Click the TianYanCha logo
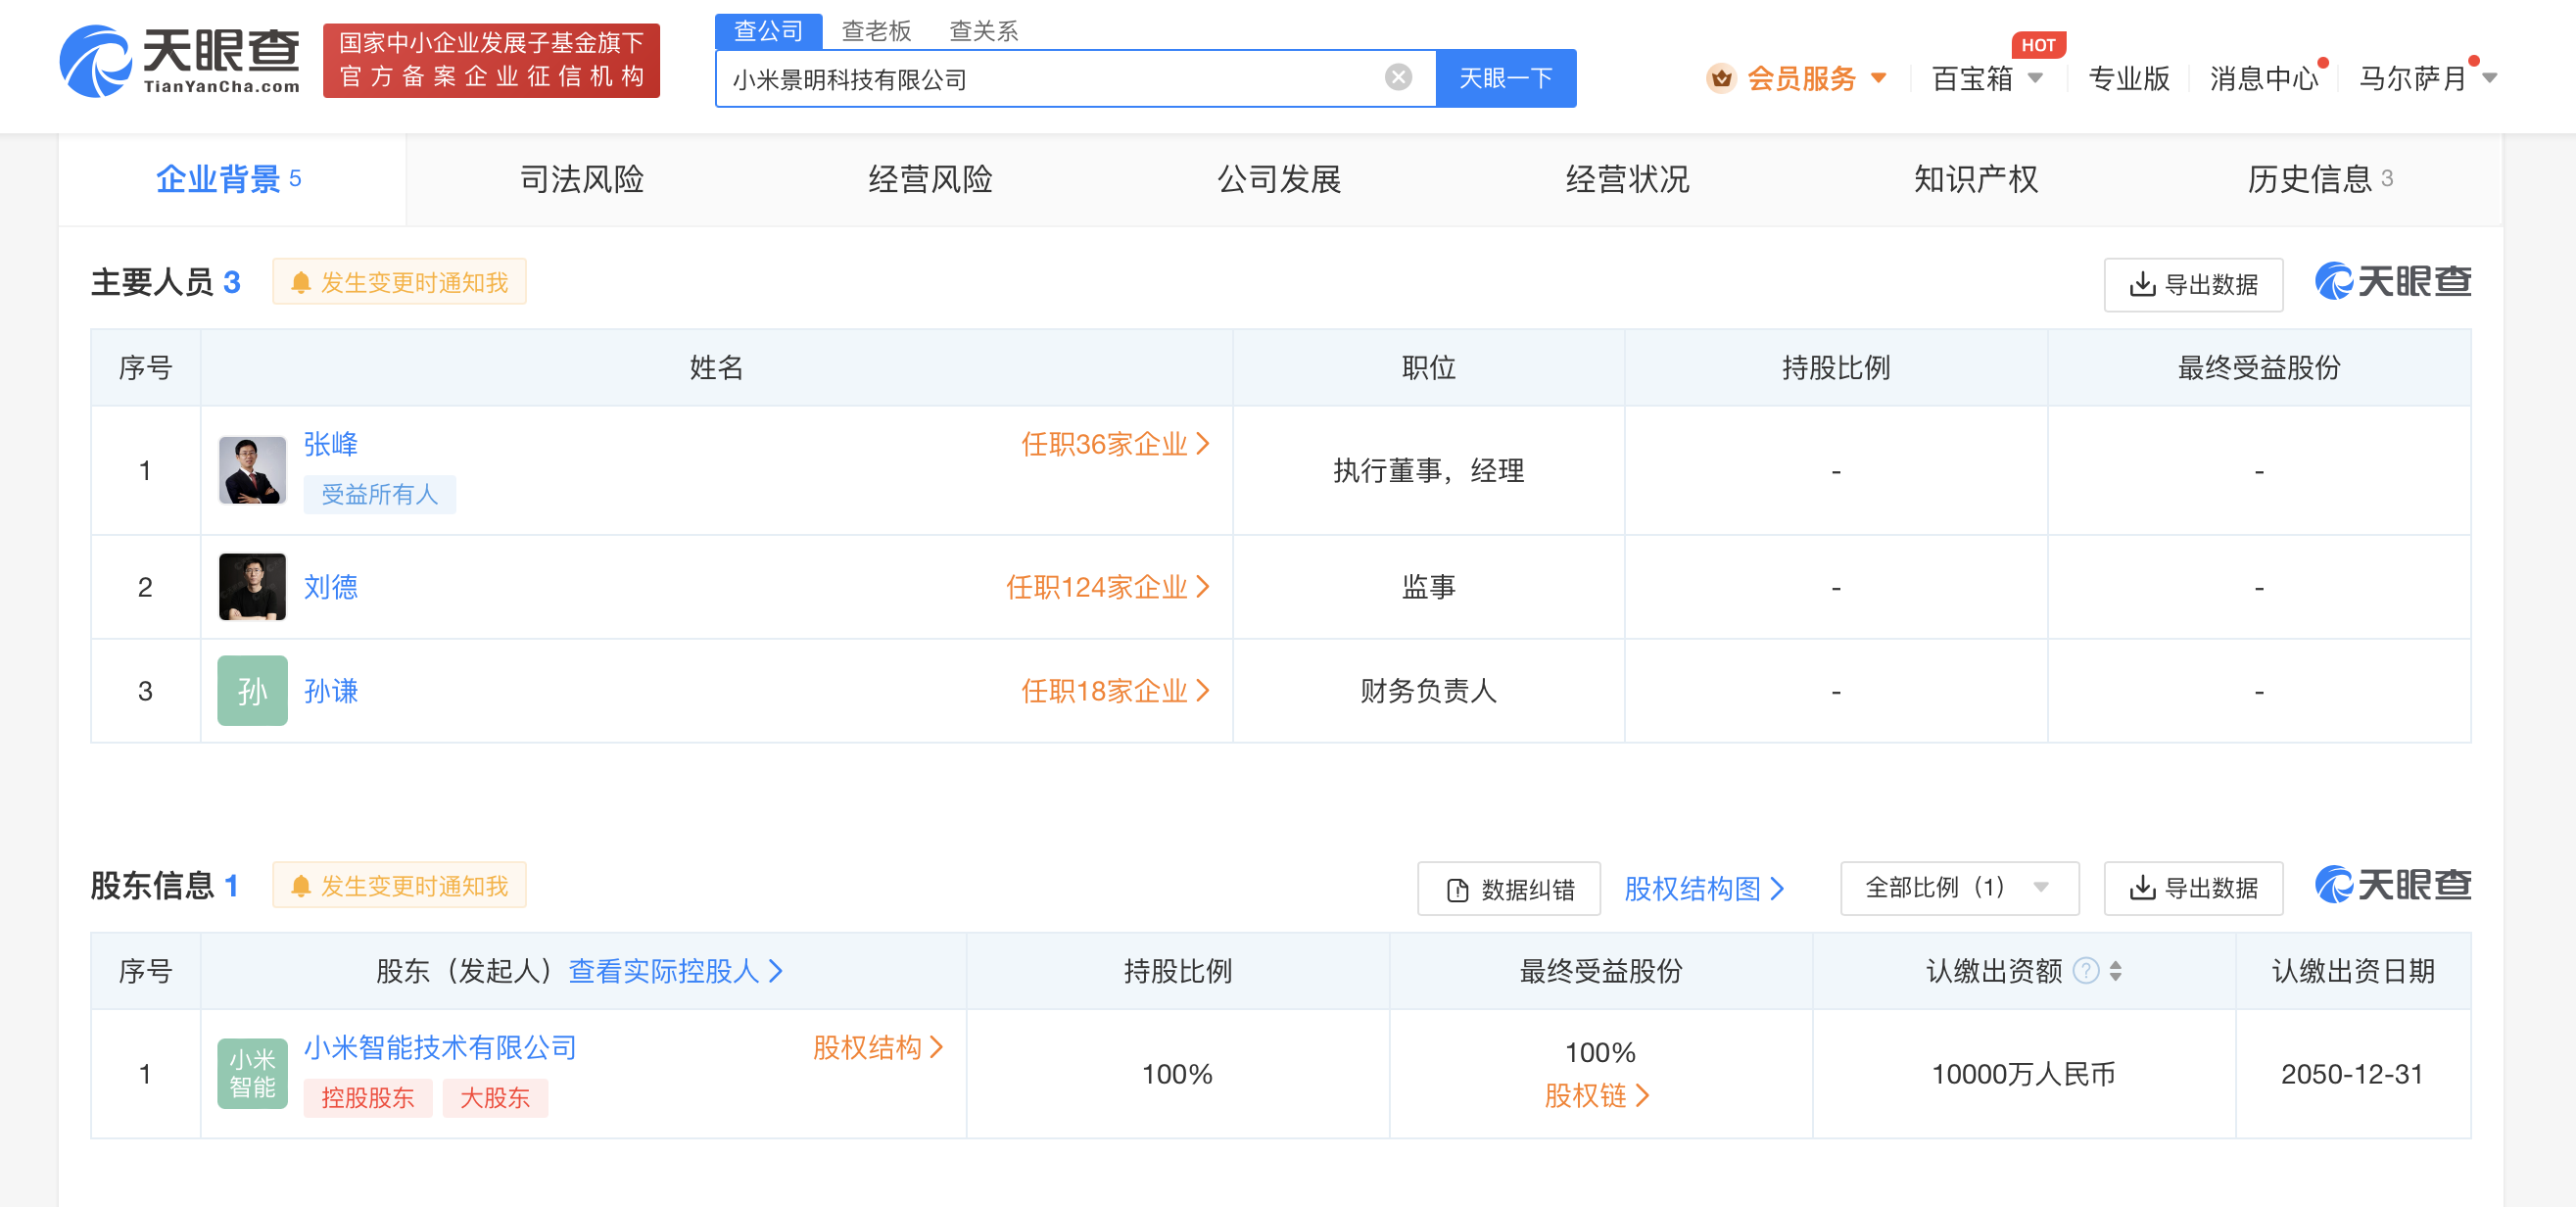The width and height of the screenshot is (2576, 1207). pos(180,60)
